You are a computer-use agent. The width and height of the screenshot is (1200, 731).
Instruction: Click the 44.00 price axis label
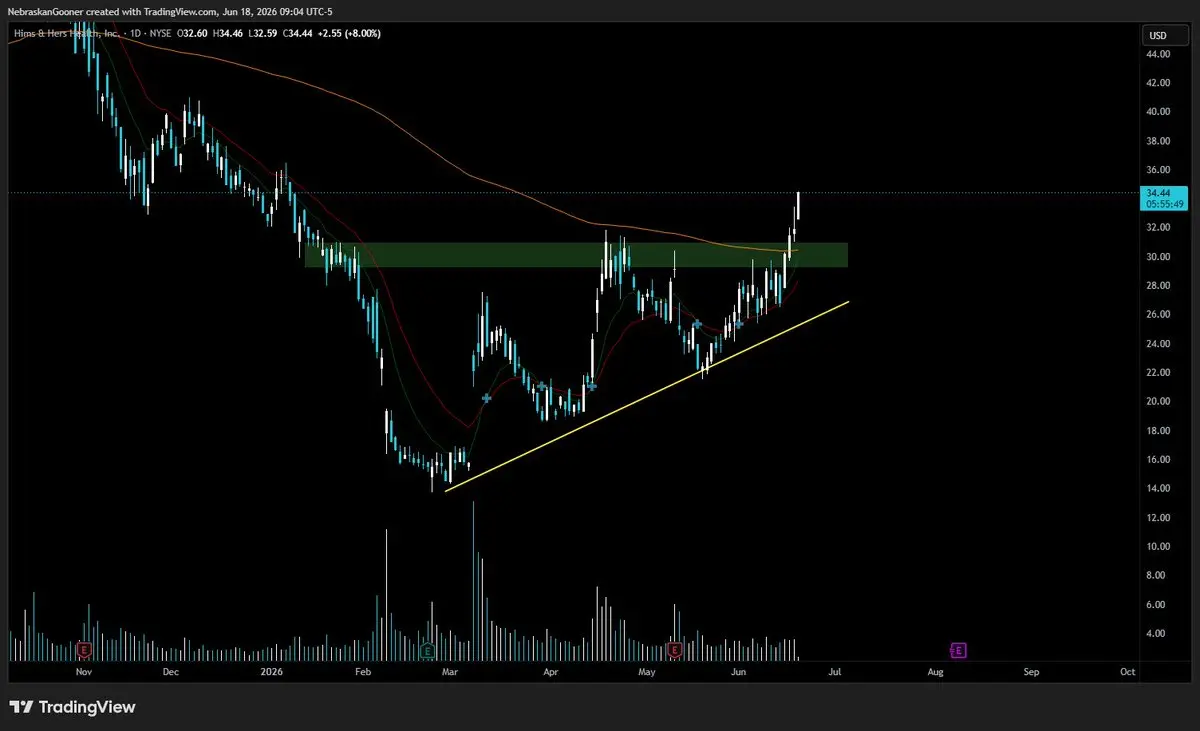click(1158, 54)
